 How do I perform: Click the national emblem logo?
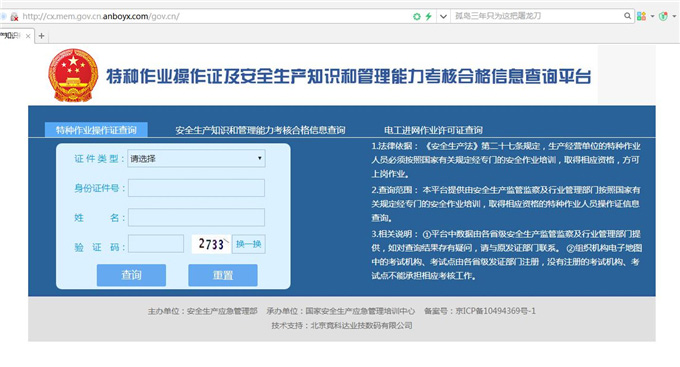73,75
